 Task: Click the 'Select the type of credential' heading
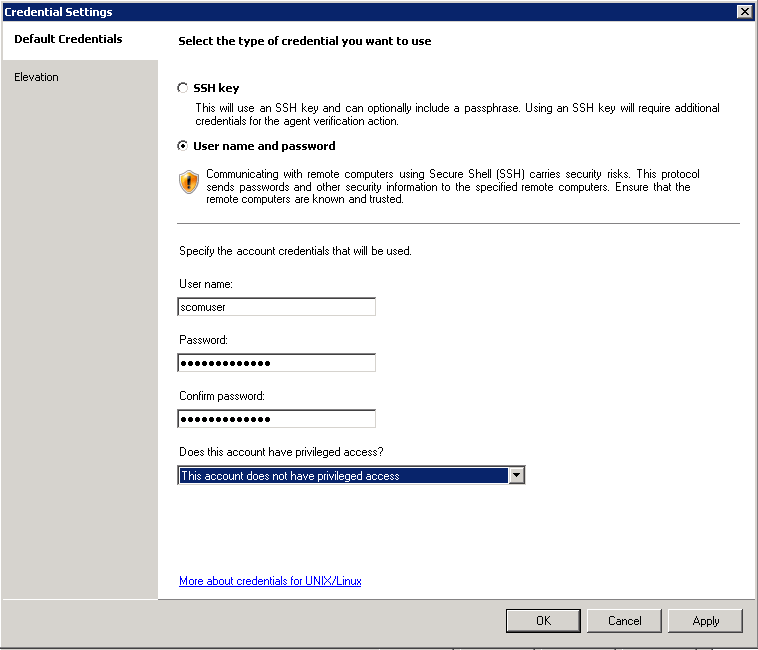pyautogui.click(x=304, y=41)
